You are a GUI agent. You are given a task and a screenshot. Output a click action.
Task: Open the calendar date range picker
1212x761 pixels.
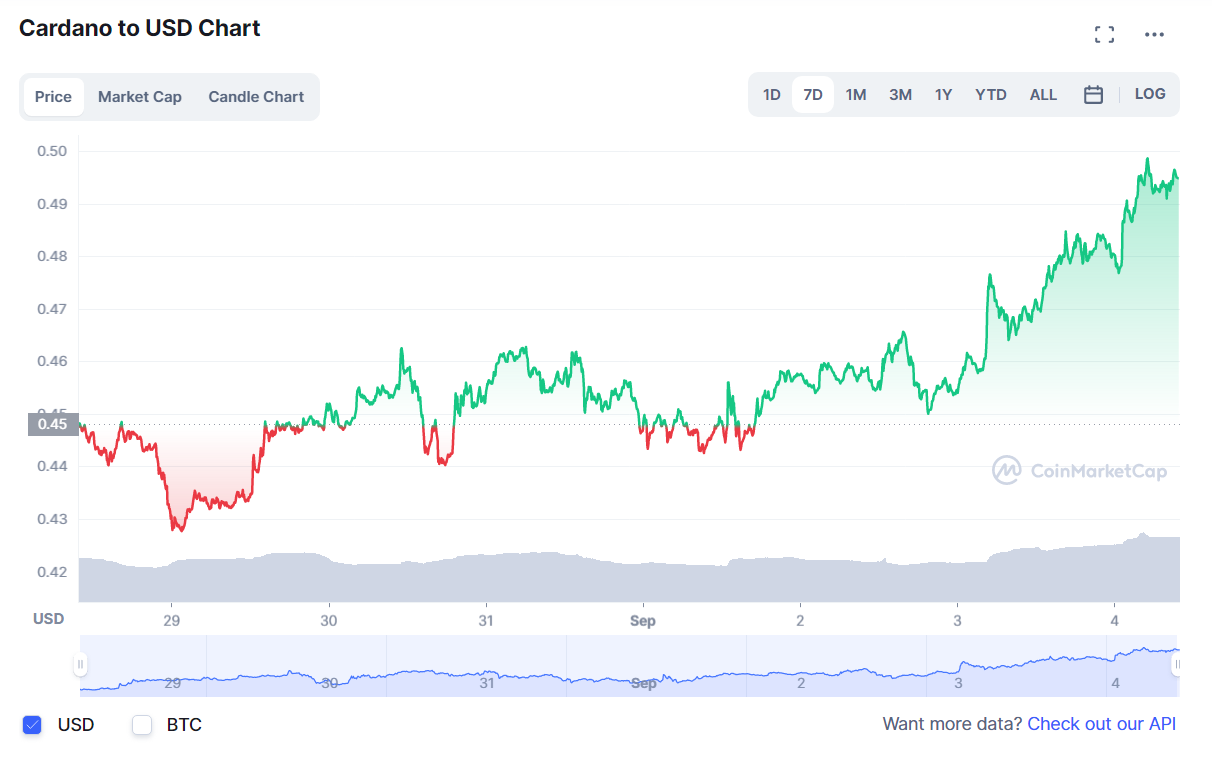tap(1093, 95)
